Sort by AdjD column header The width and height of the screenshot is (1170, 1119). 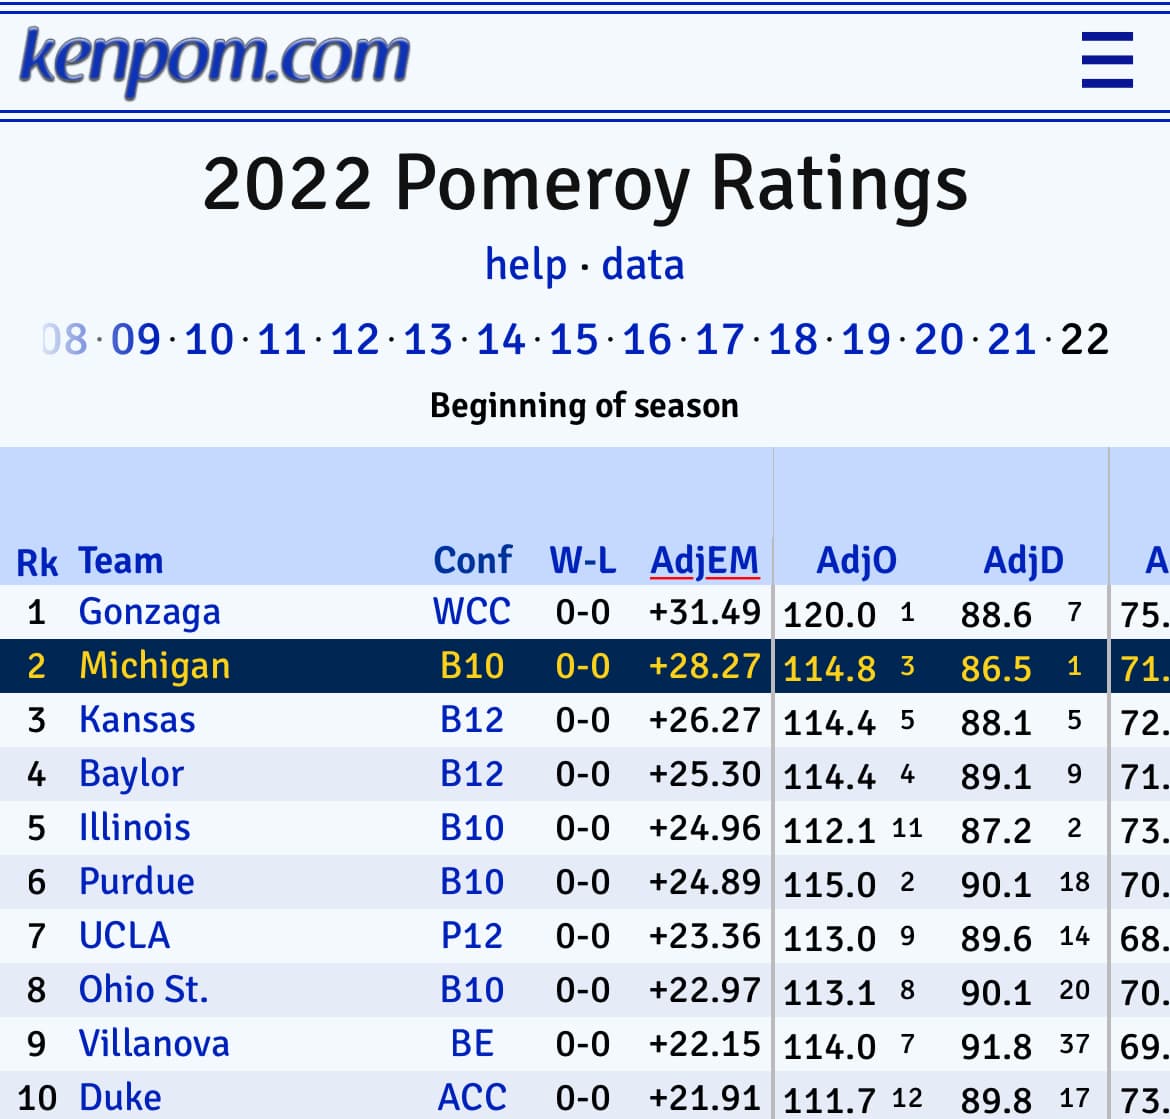pyautogui.click(x=1023, y=561)
